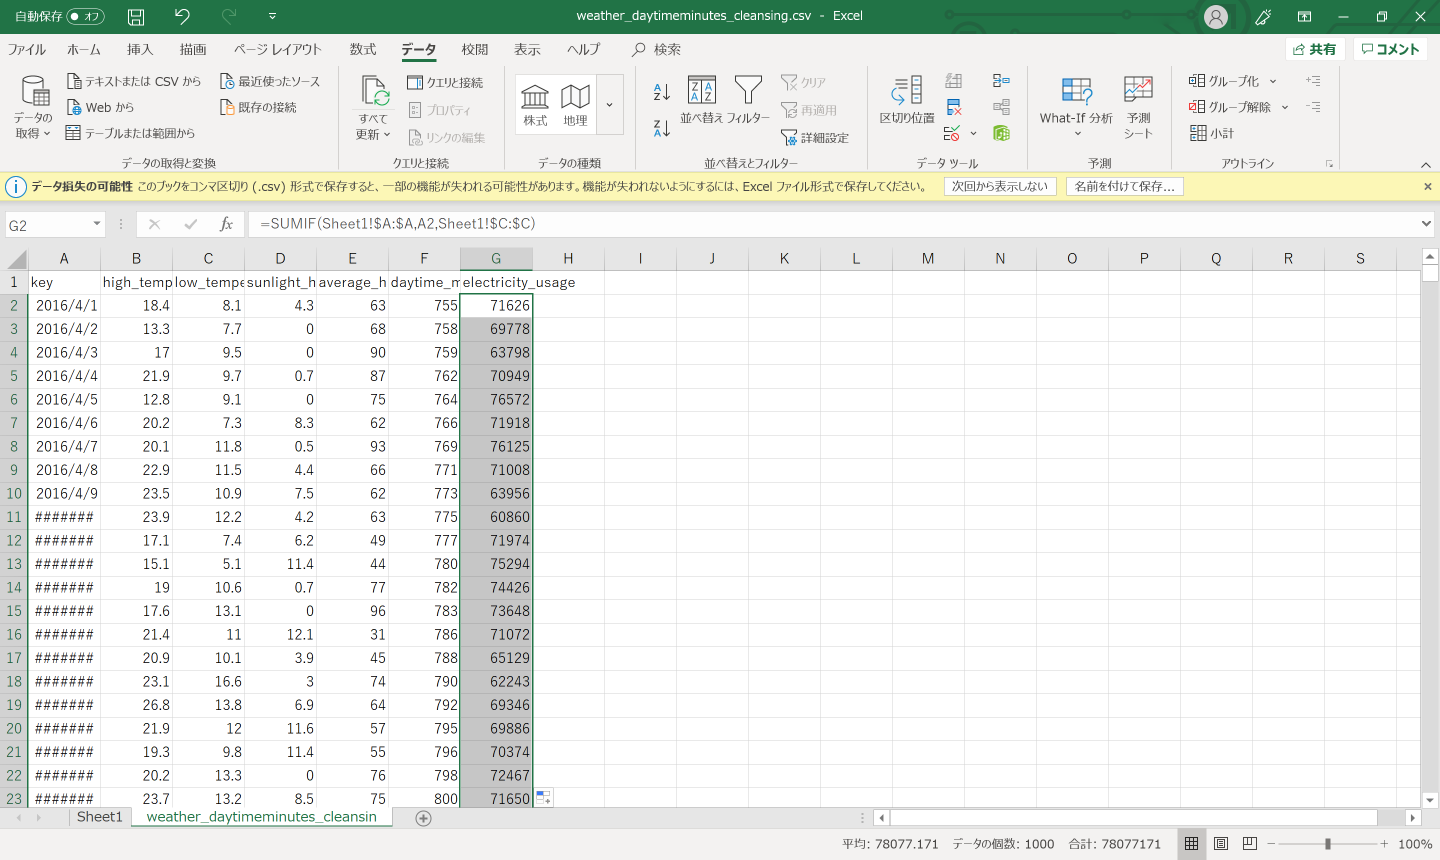The image size is (1440, 860).
Task: Click the Consolidate icon
Action: click(x=1001, y=81)
